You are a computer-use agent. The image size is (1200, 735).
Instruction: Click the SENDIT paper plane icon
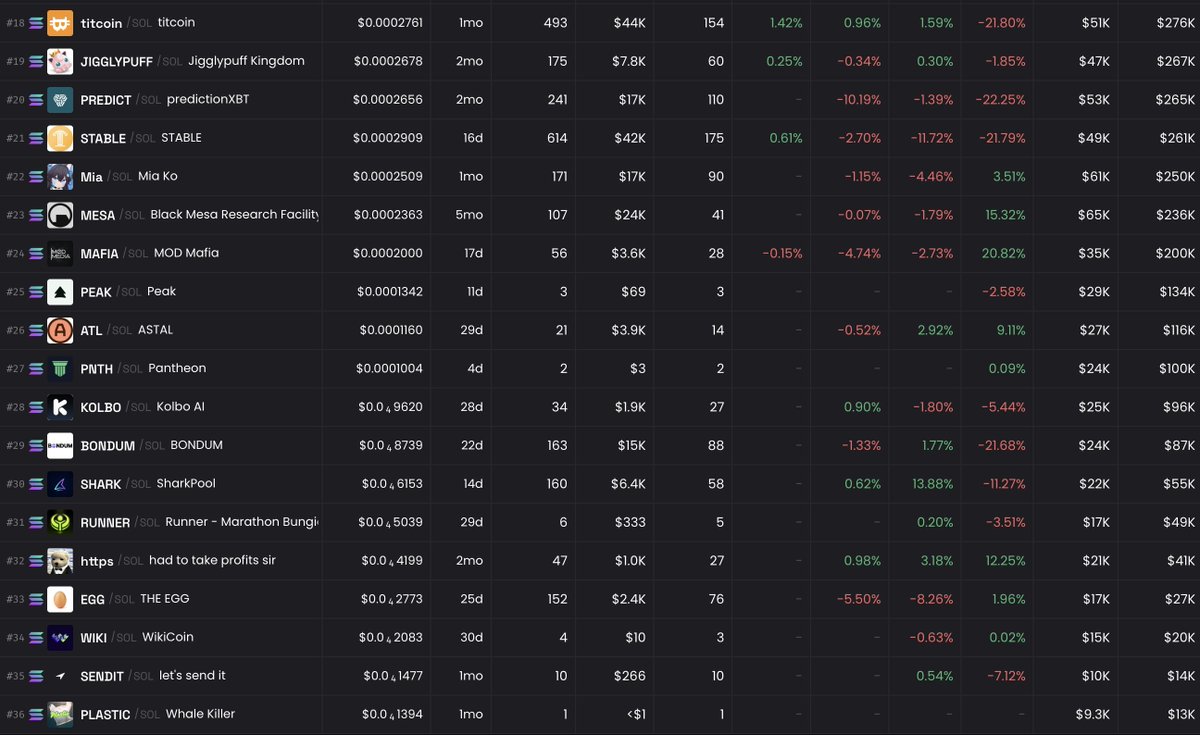[x=60, y=676]
